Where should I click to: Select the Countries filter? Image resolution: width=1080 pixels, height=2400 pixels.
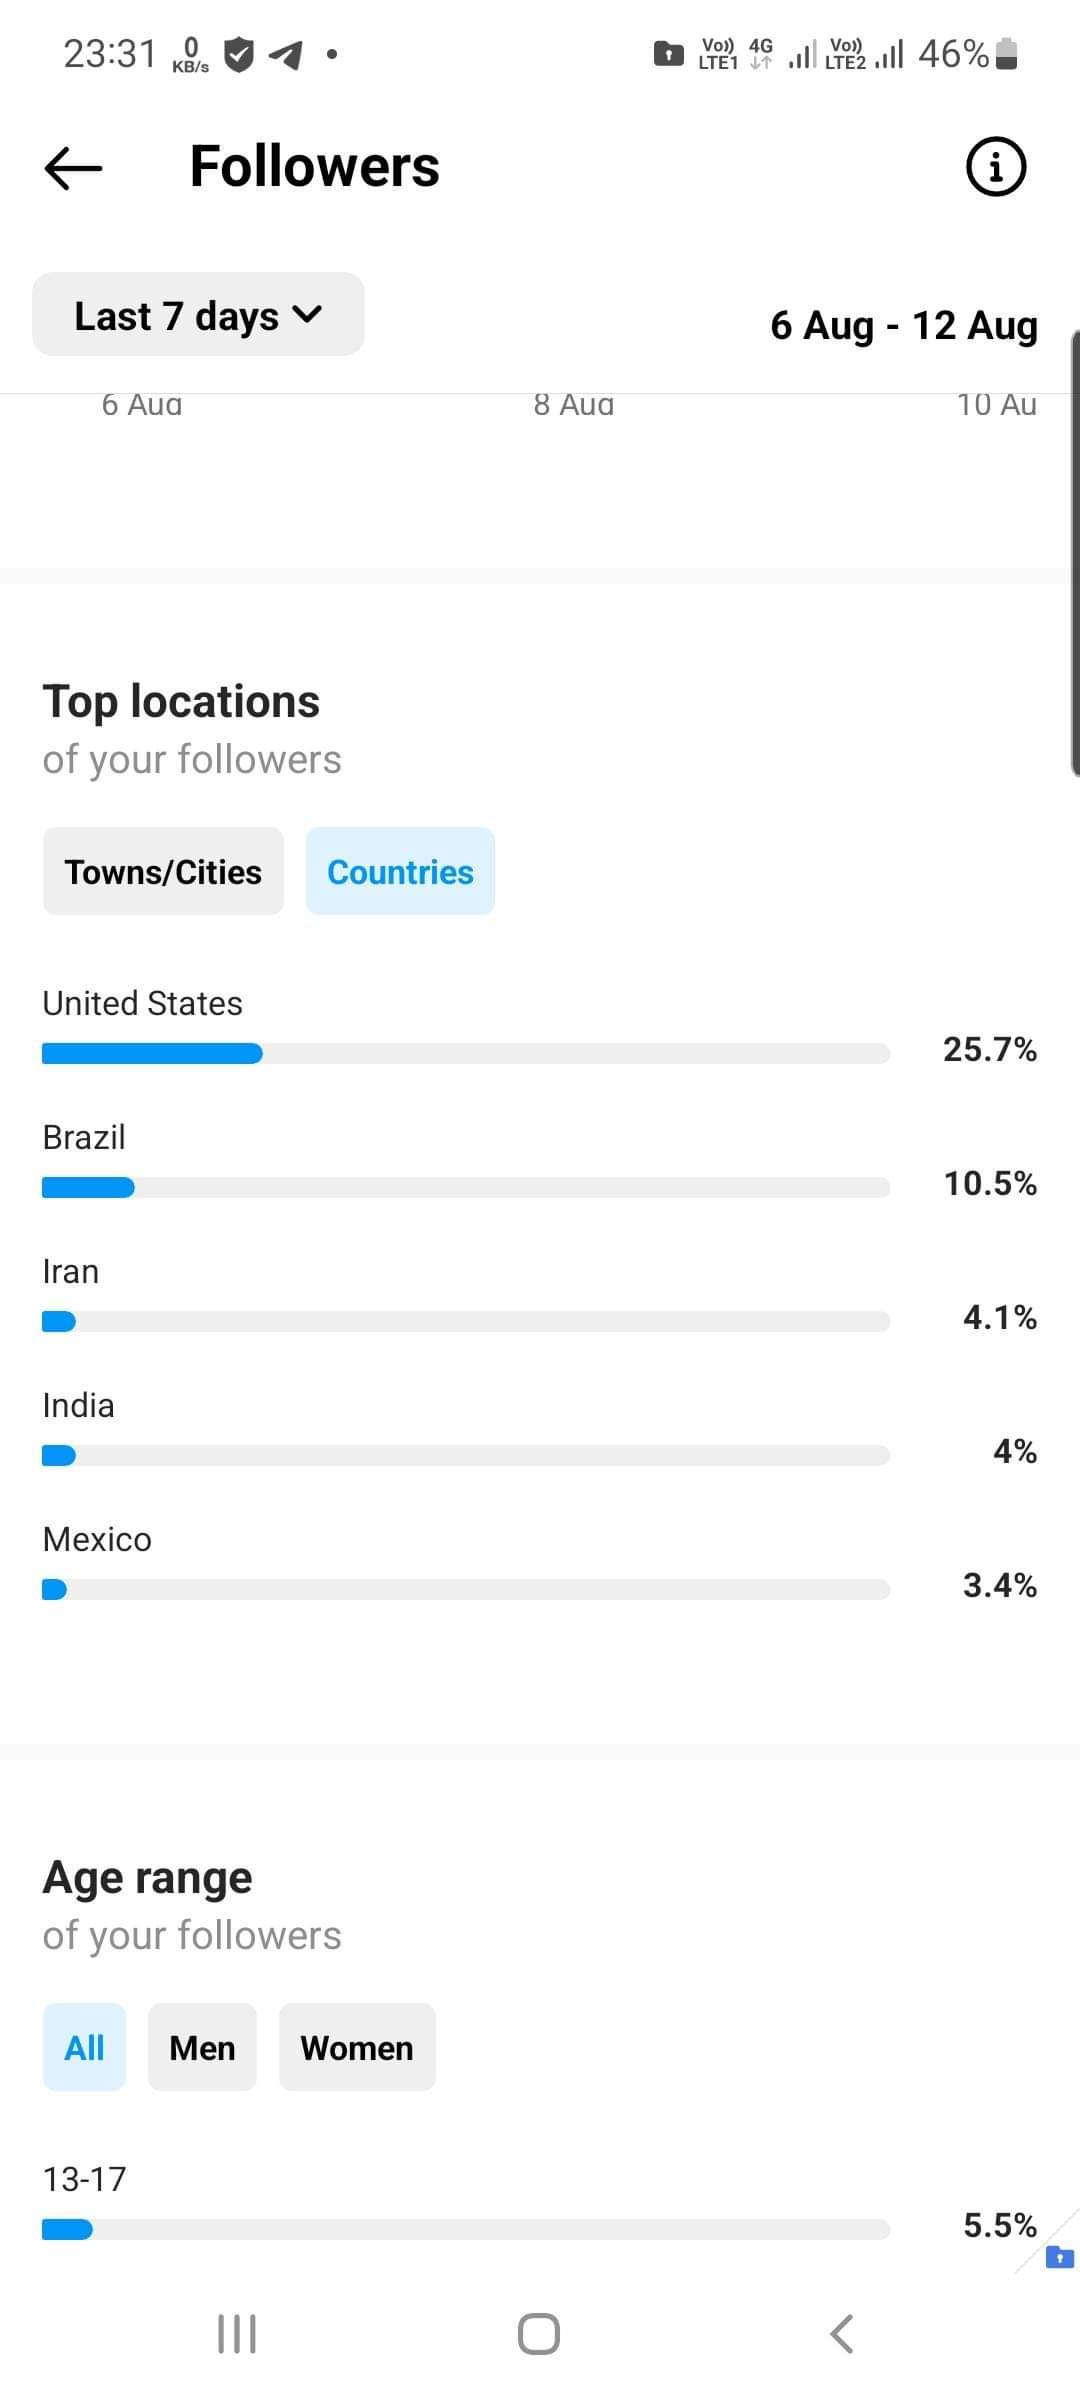coord(400,871)
